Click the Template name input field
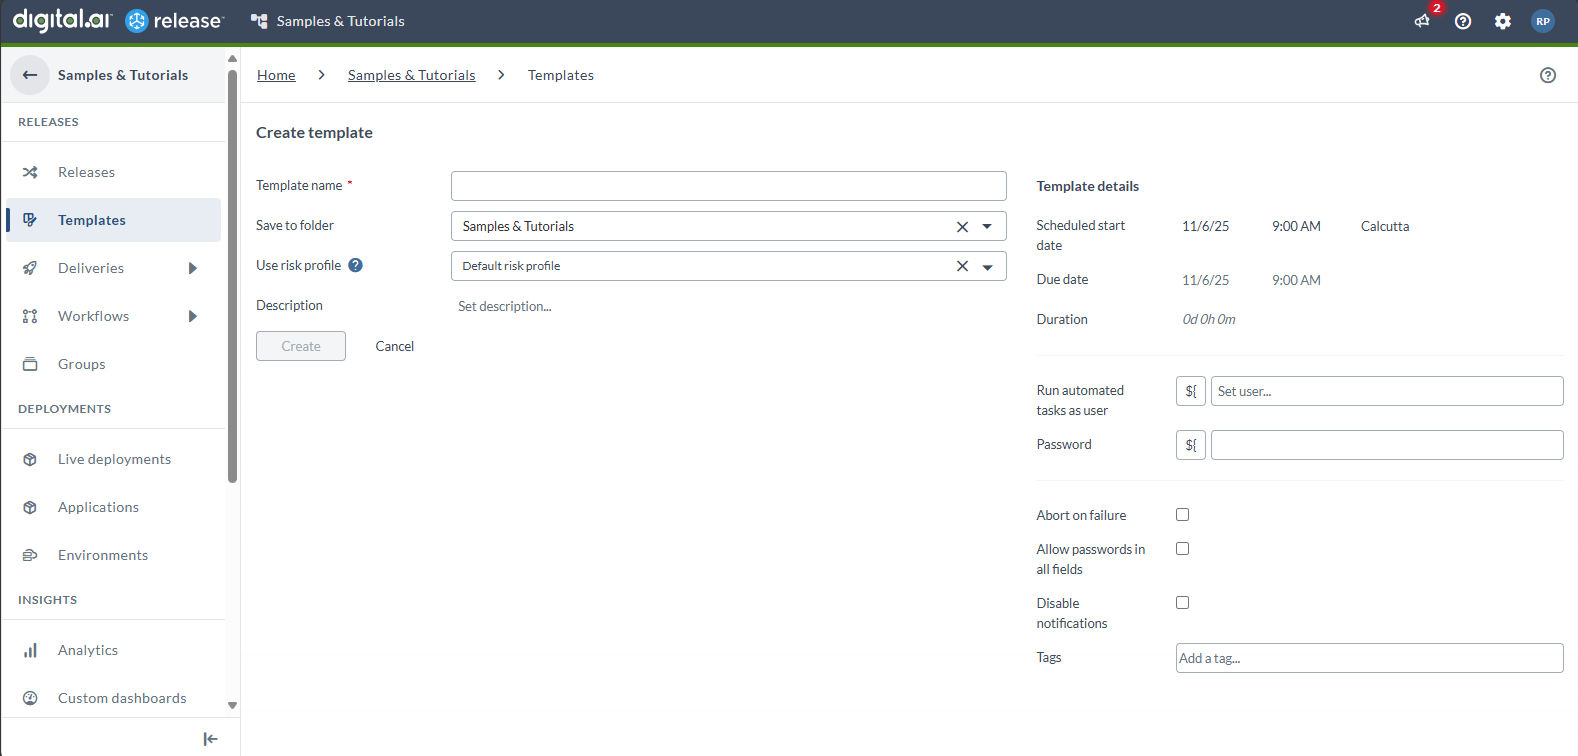1578x756 pixels. point(728,186)
